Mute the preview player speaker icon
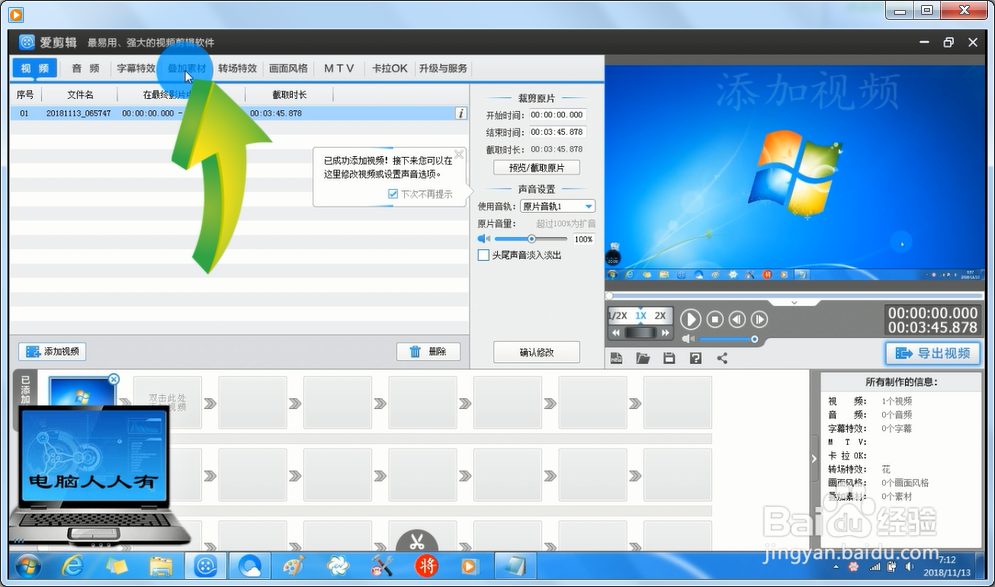Viewport: 995px width, 587px height. click(688, 339)
